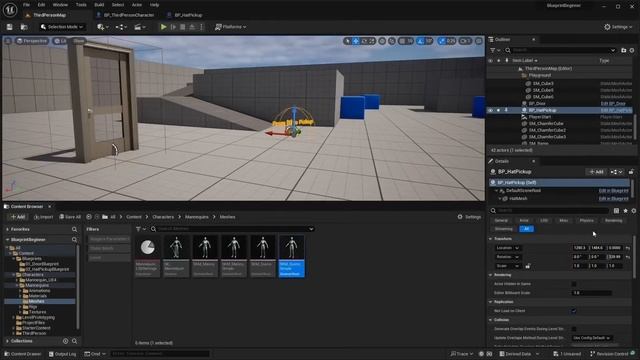
Task: Open Settings in the main toolbar
Action: [x=618, y=27]
